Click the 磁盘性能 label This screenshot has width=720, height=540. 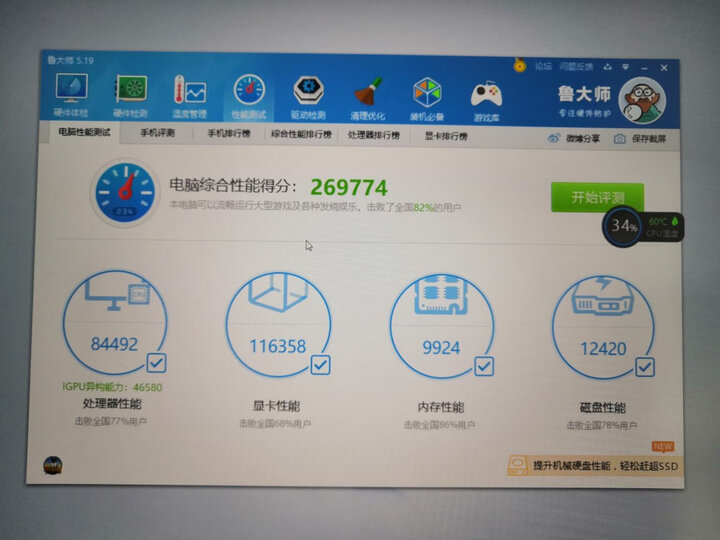pyautogui.click(x=602, y=408)
